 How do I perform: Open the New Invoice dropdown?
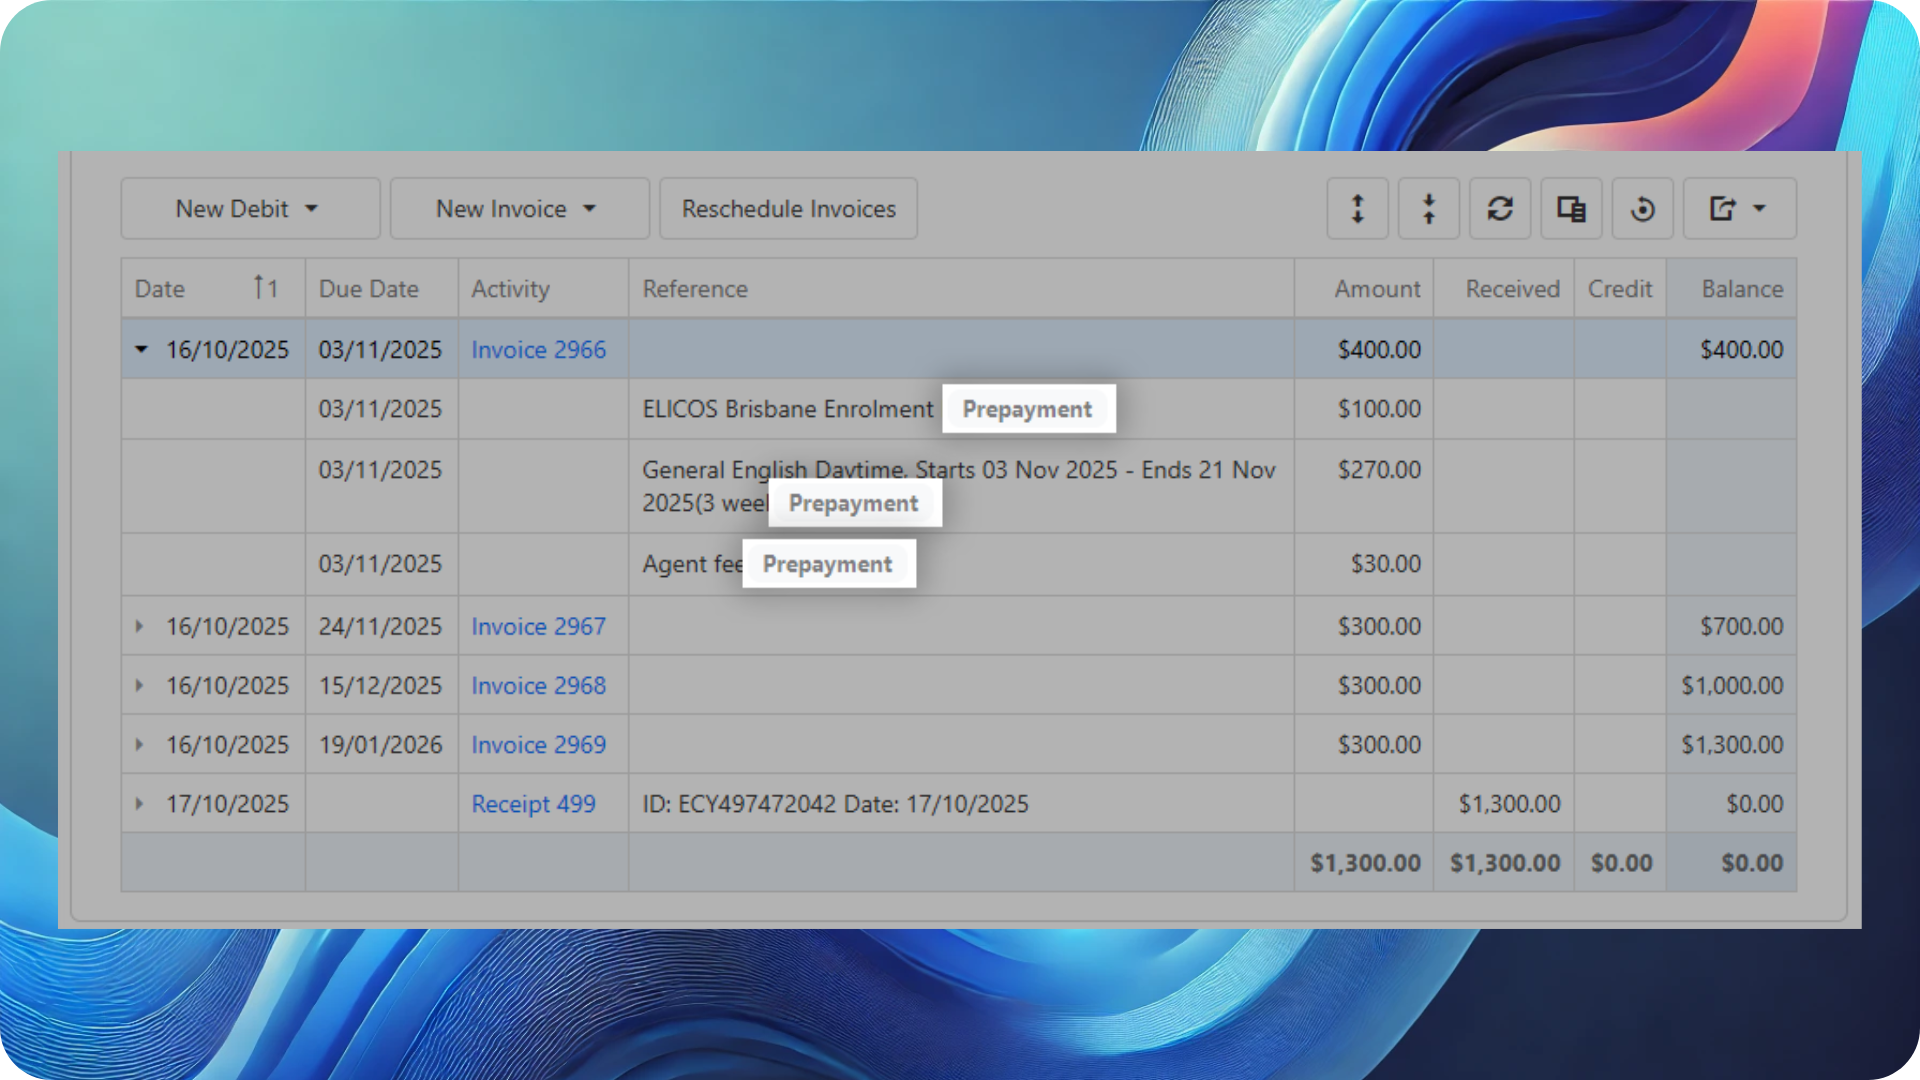(518, 209)
